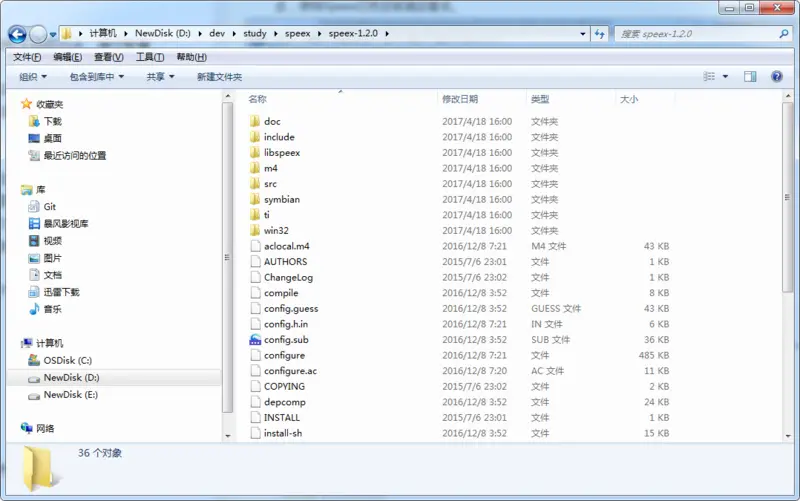Open the 编辑(E) menu
Image resolution: width=800 pixels, height=501 pixels.
click(68, 57)
